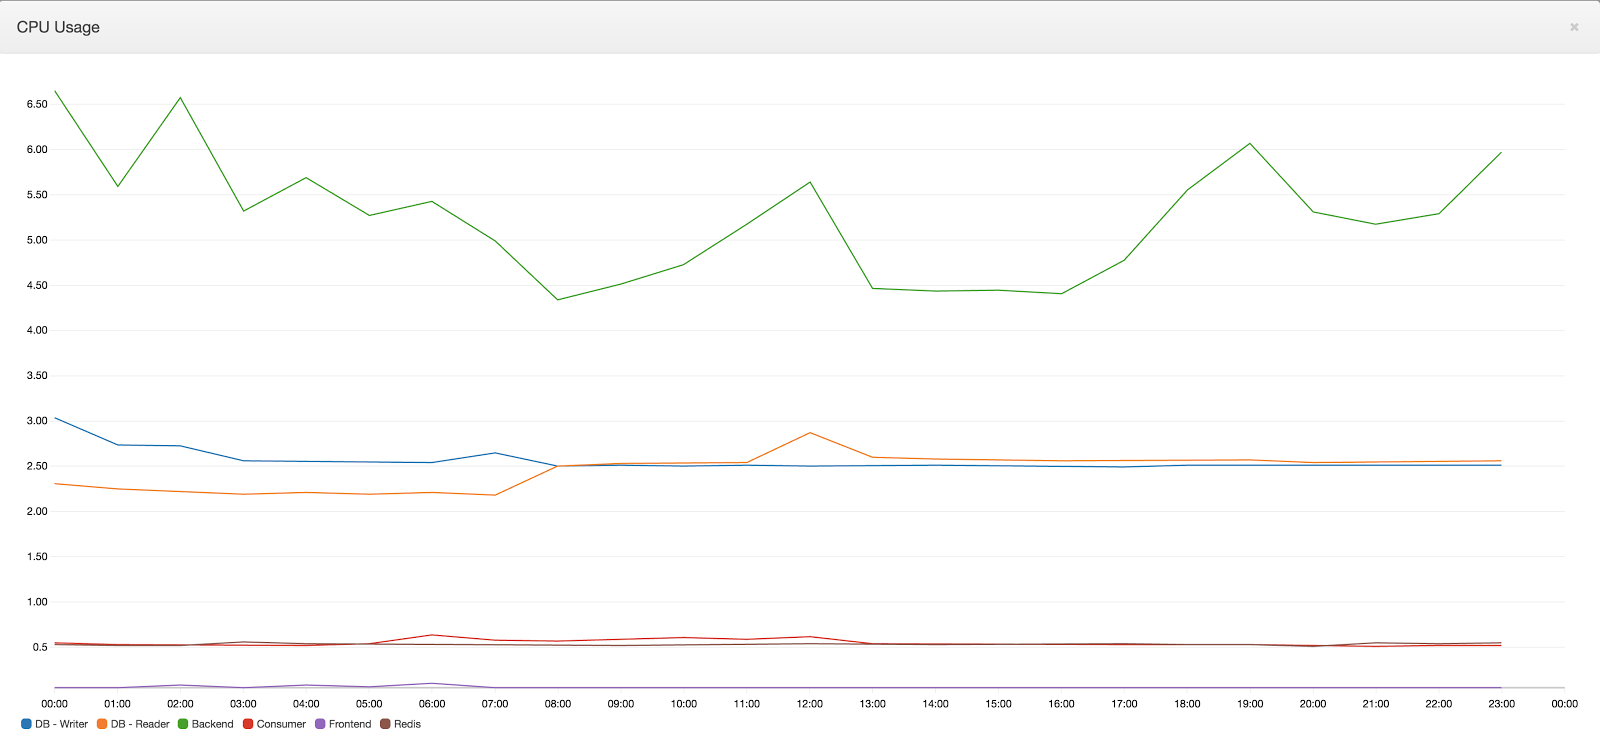1600x751 pixels.
Task: Click the DB - Reader orange legend swatch
Action: (x=102, y=724)
